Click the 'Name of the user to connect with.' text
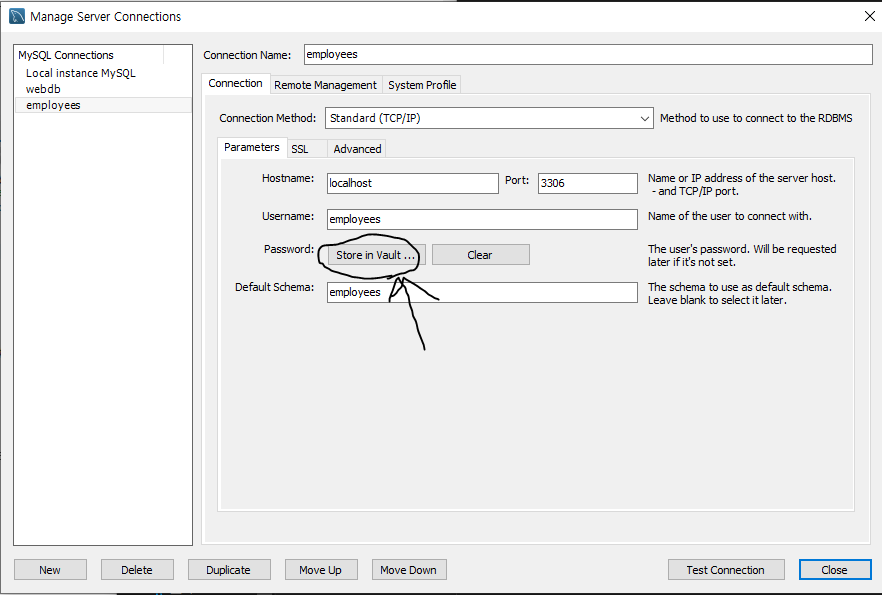 730,217
